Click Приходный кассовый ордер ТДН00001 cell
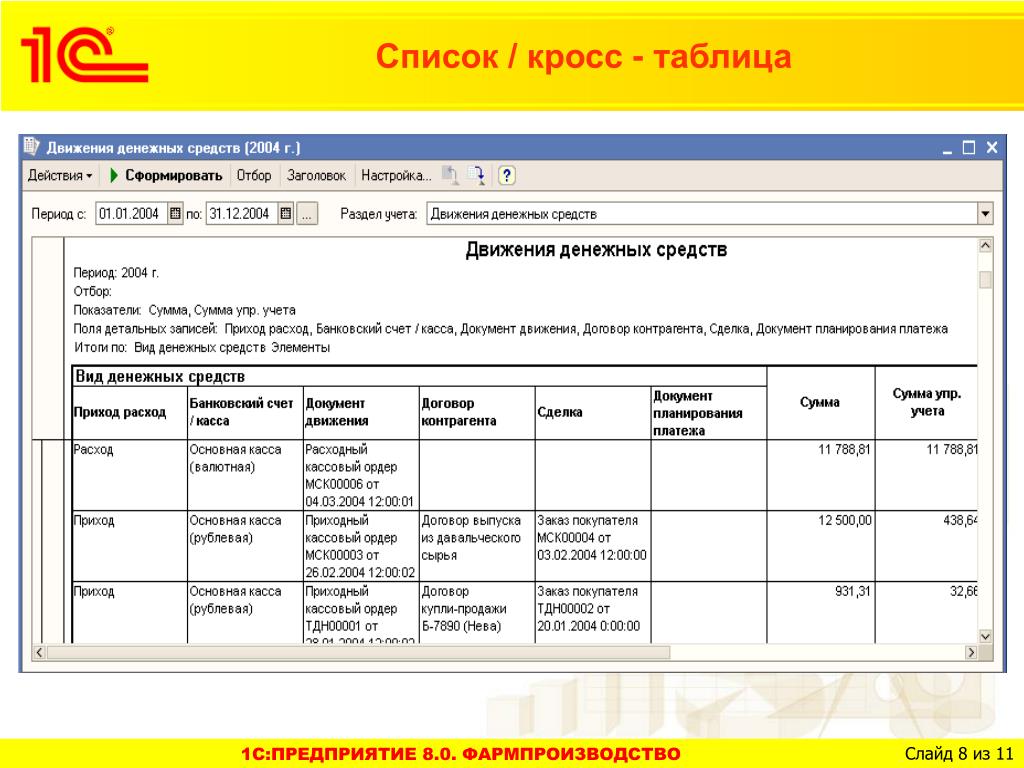1024x768 pixels. click(x=361, y=613)
